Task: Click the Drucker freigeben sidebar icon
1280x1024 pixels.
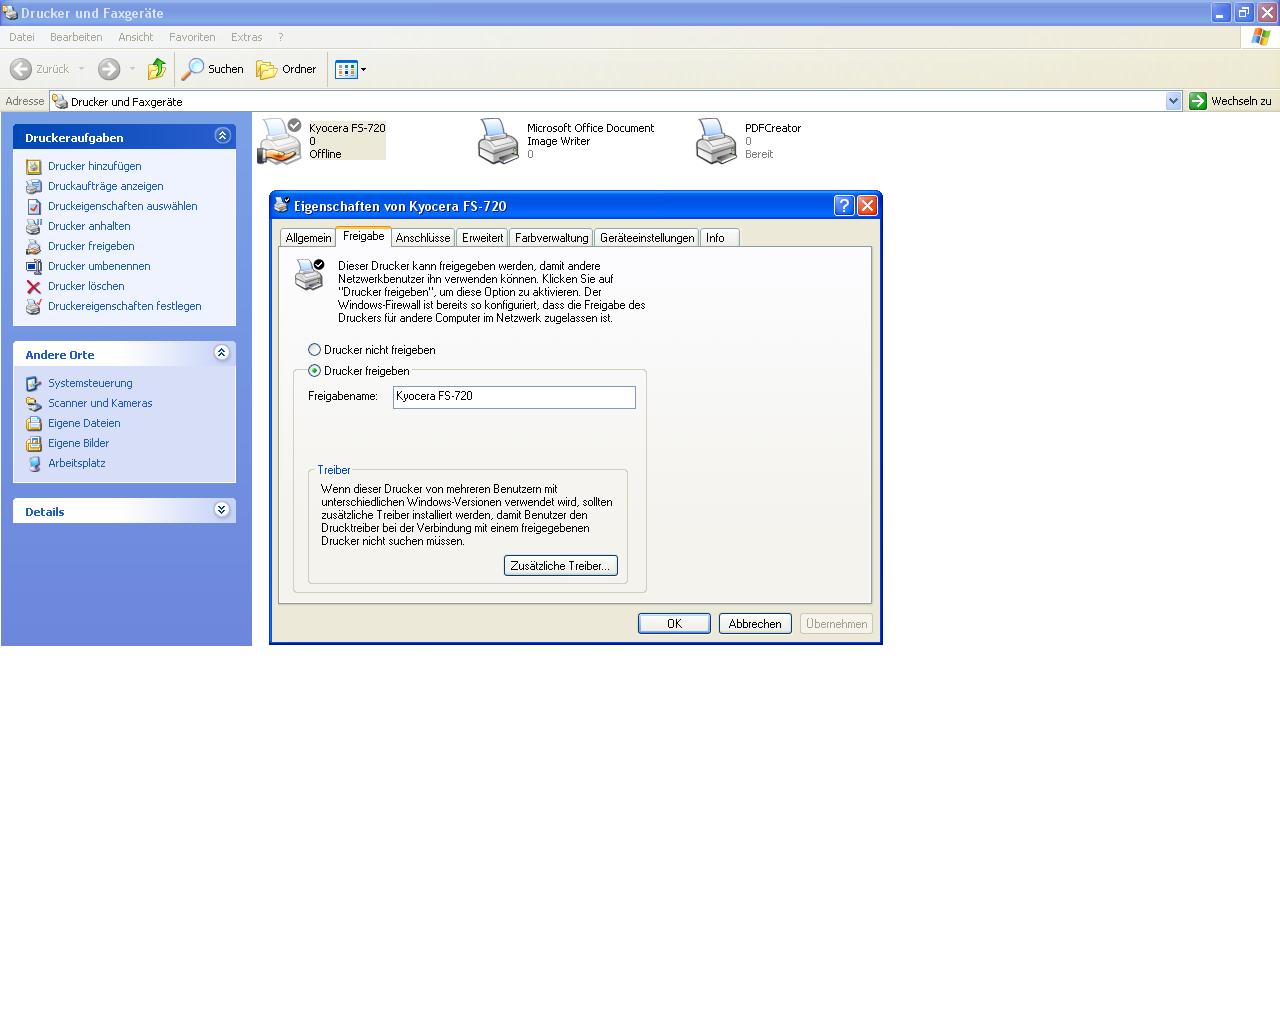Action: coord(34,247)
